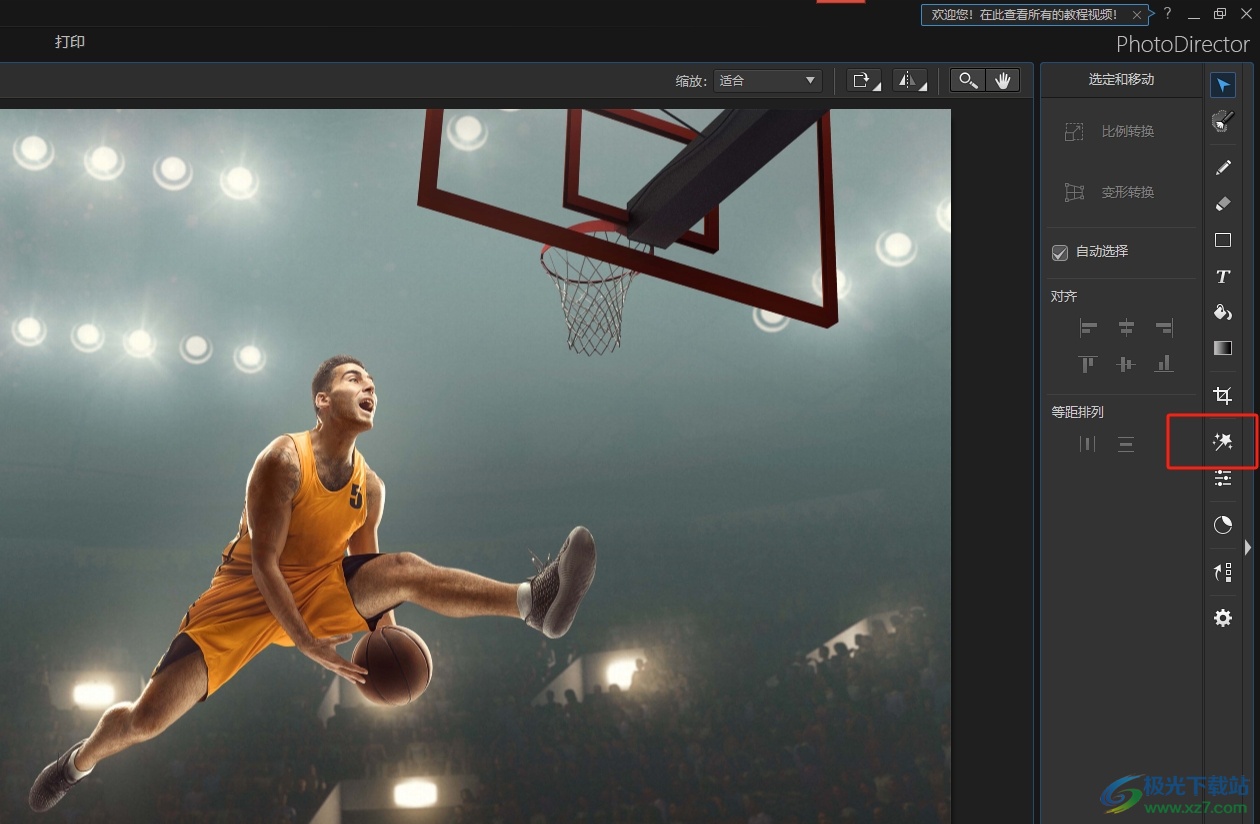The image size is (1260, 824).
Task: Open the 打印 menu
Action: 70,42
